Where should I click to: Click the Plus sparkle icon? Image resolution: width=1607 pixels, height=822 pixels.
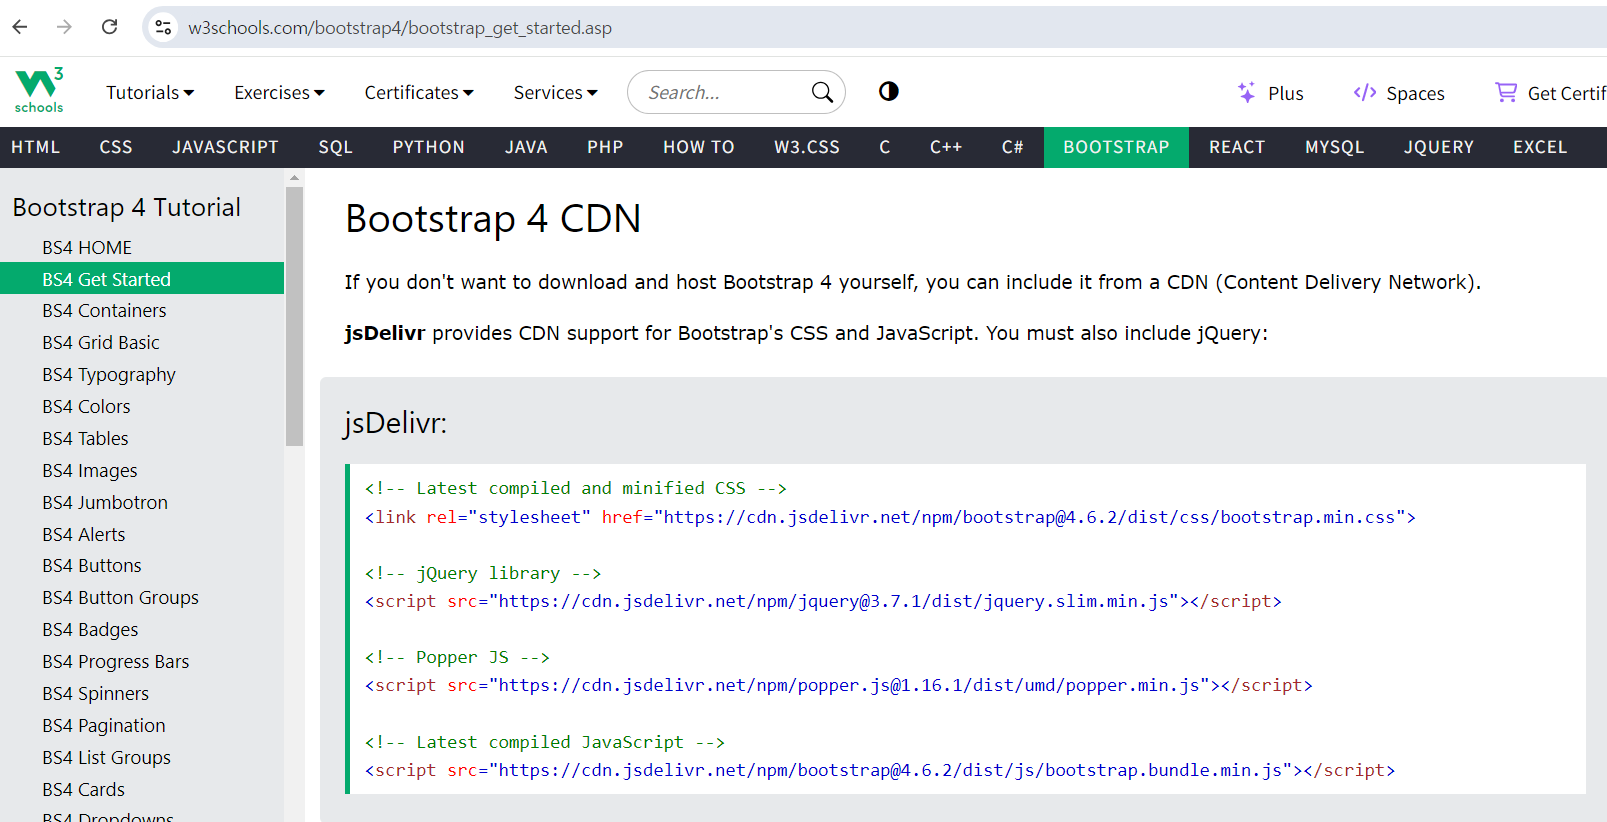pyautogui.click(x=1246, y=92)
